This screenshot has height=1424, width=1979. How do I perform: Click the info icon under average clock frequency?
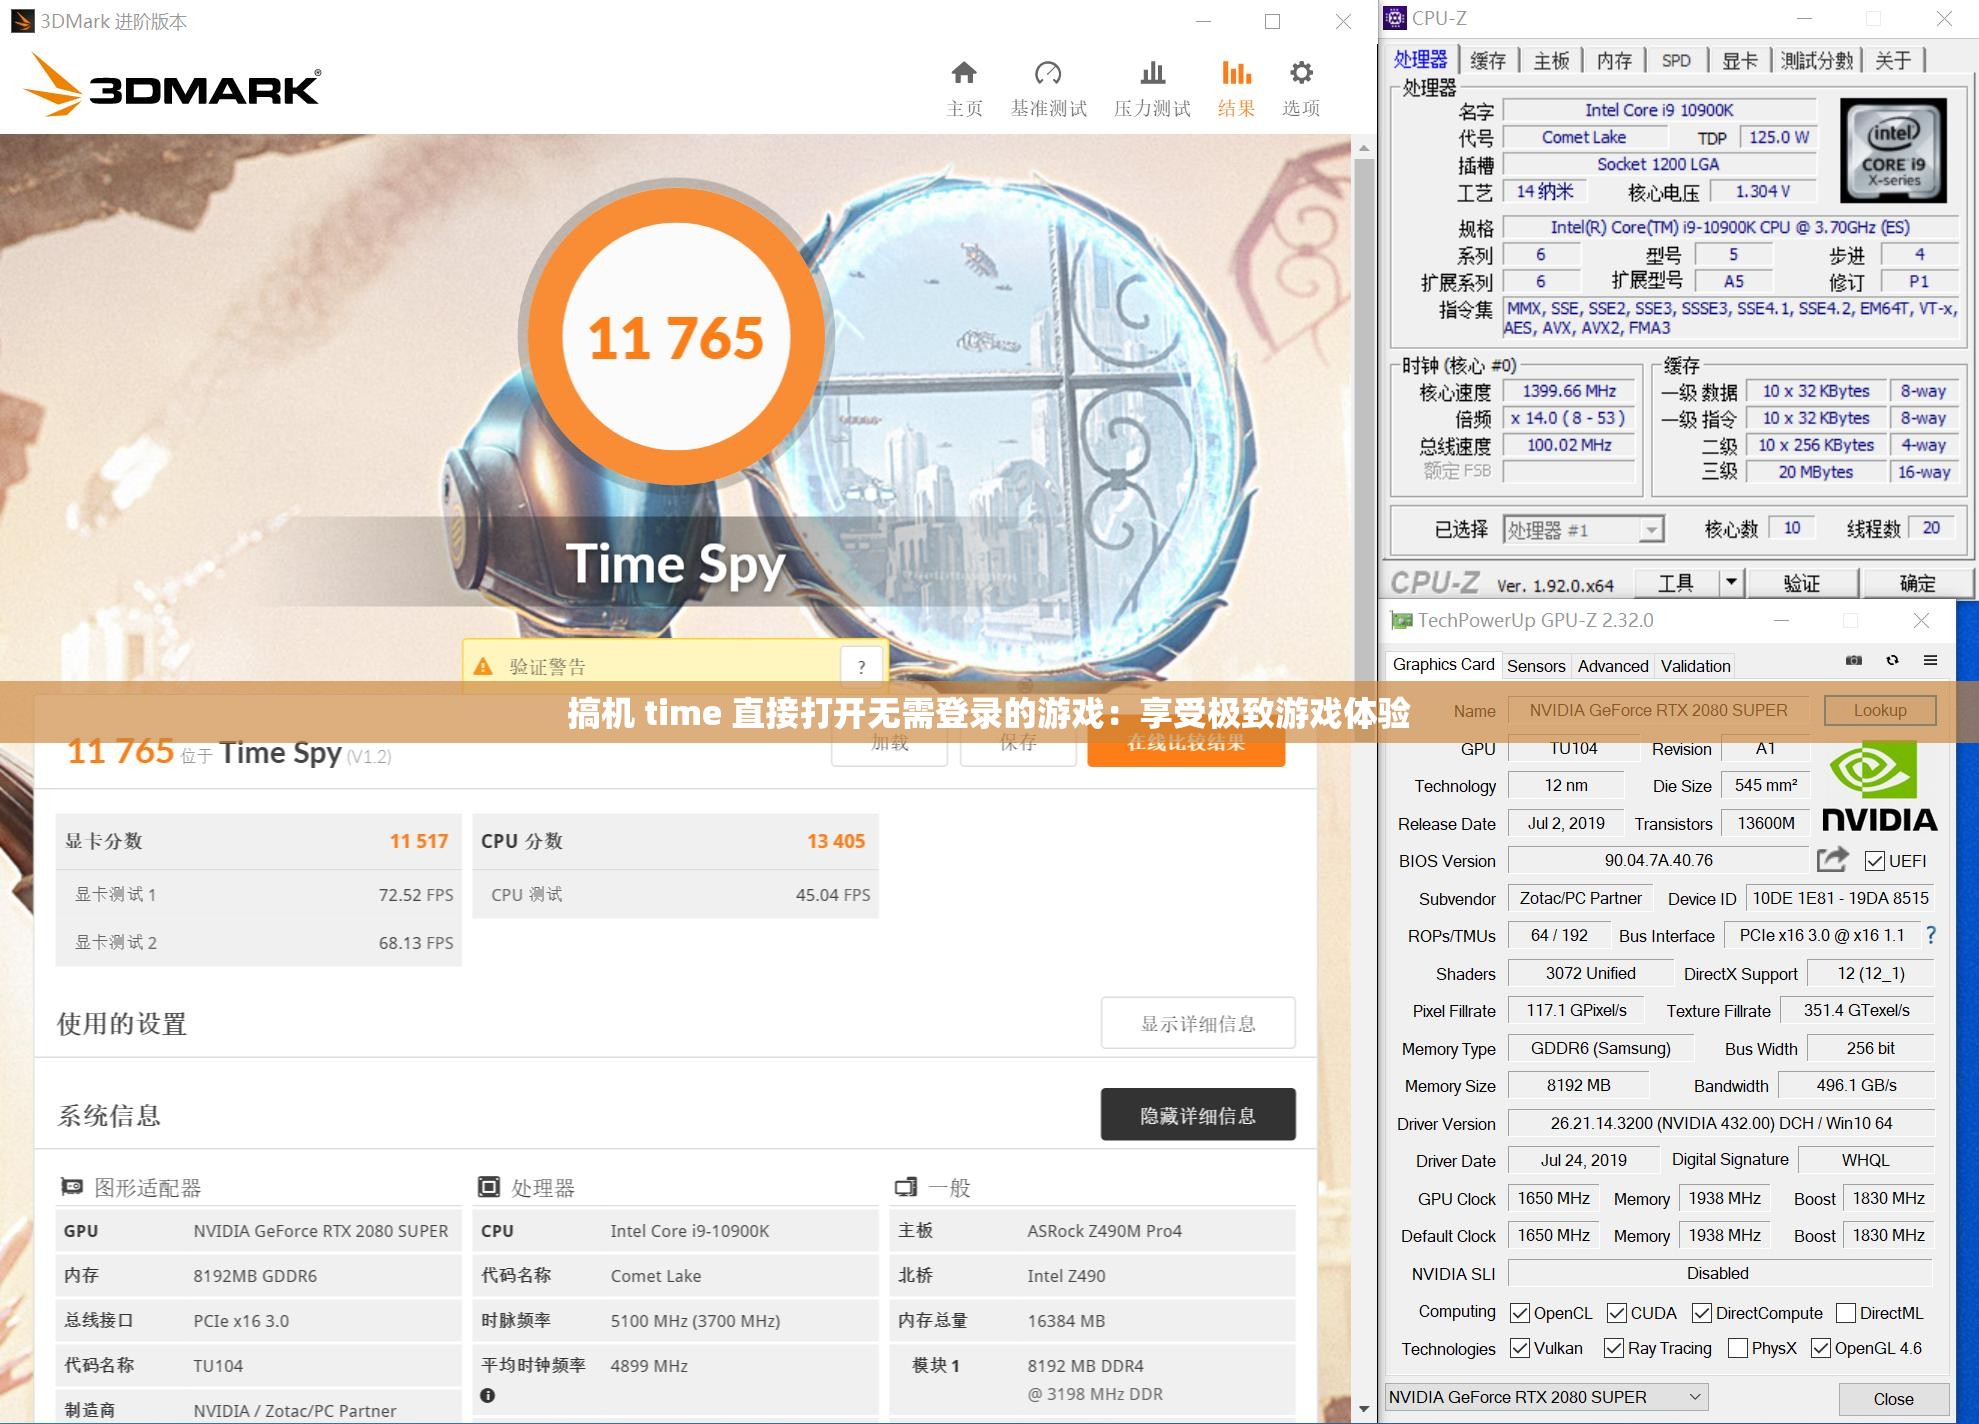pyautogui.click(x=487, y=1392)
